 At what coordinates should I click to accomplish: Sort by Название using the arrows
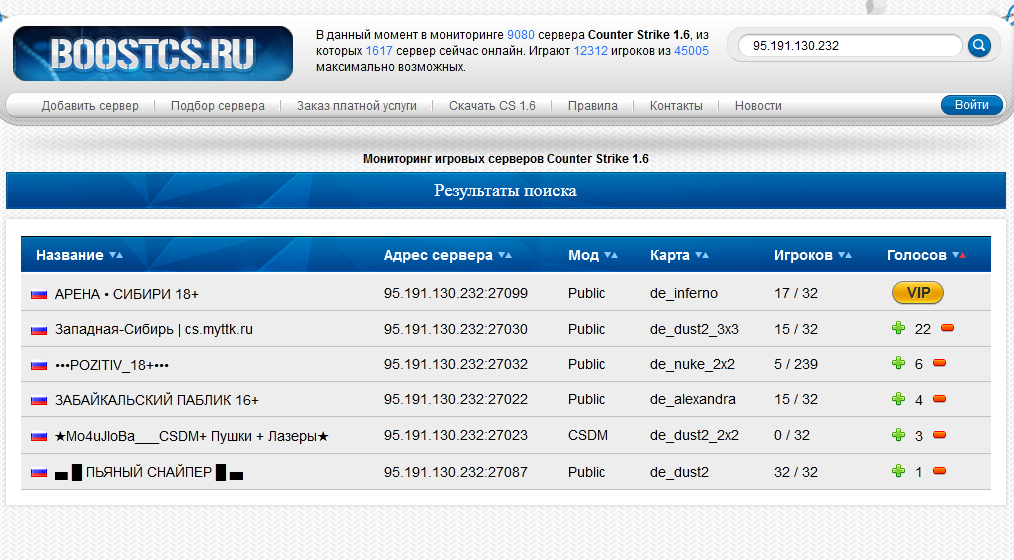(116, 255)
